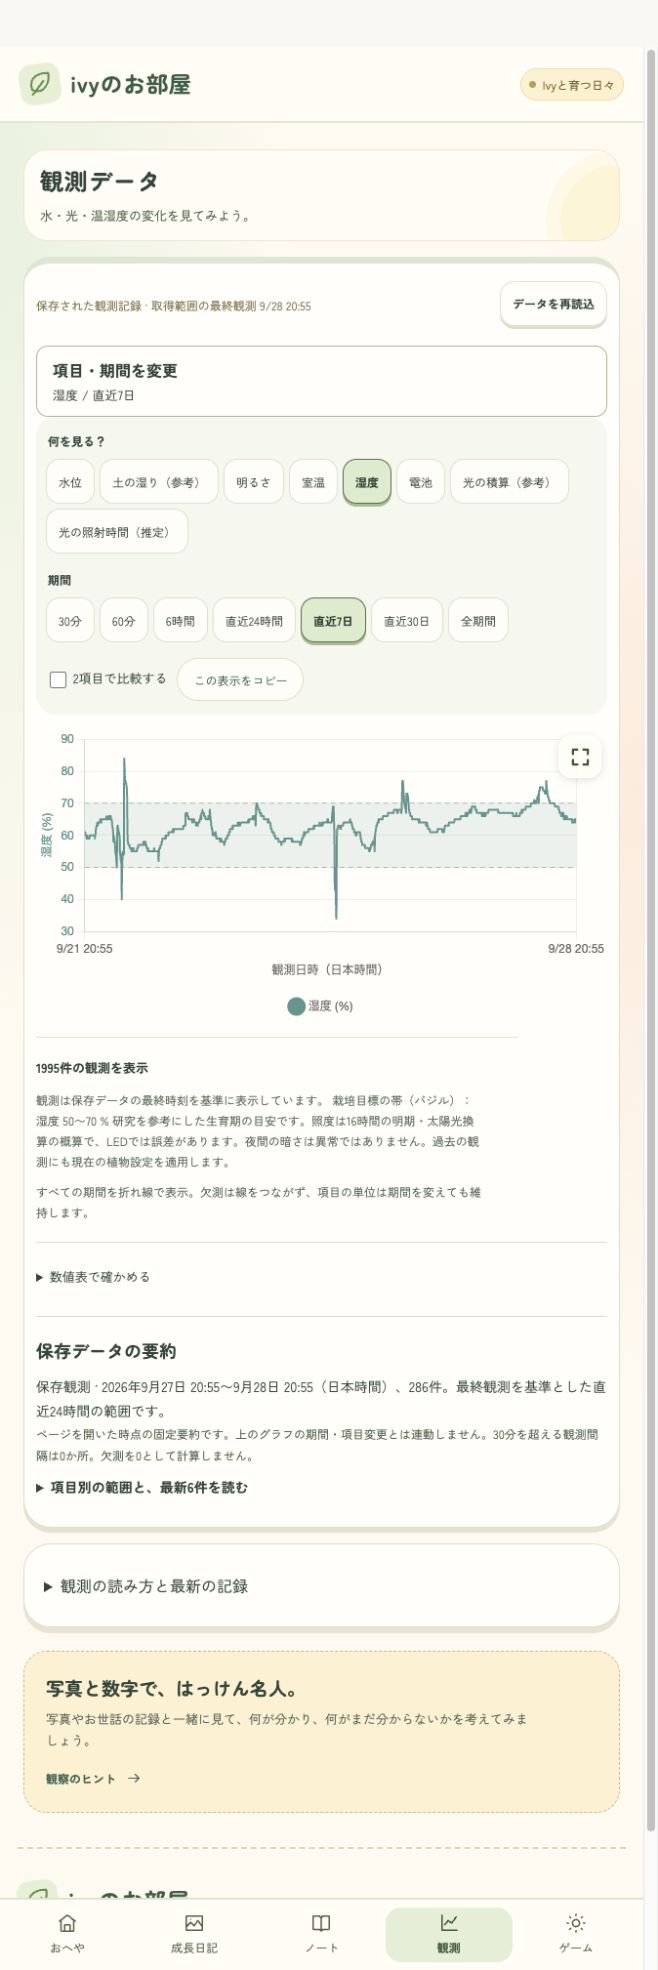Choose the 直近7日 period
Screen dimensions: 658x1970
coord(333,621)
